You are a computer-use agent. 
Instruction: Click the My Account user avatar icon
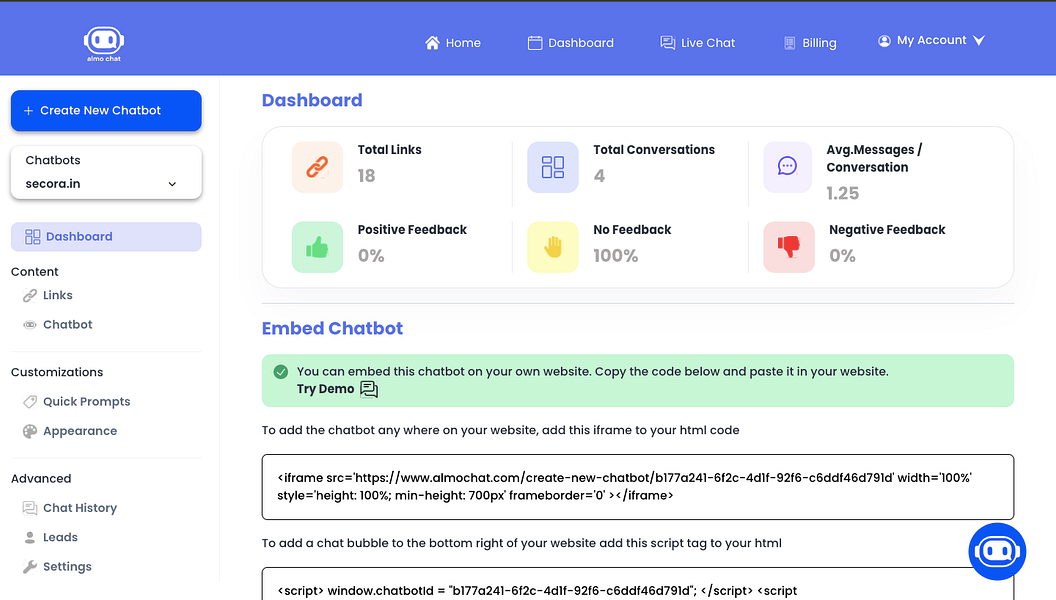point(884,41)
